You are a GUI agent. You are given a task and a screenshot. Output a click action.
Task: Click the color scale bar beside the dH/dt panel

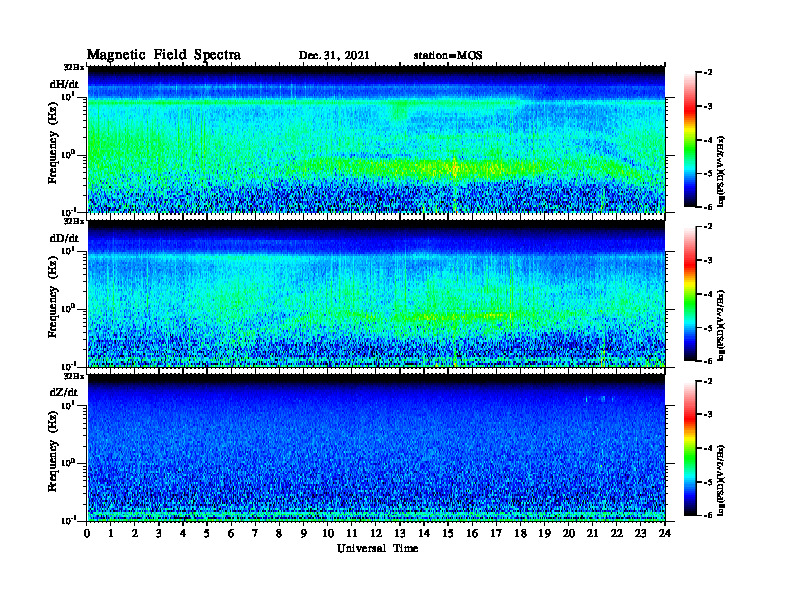[690, 140]
